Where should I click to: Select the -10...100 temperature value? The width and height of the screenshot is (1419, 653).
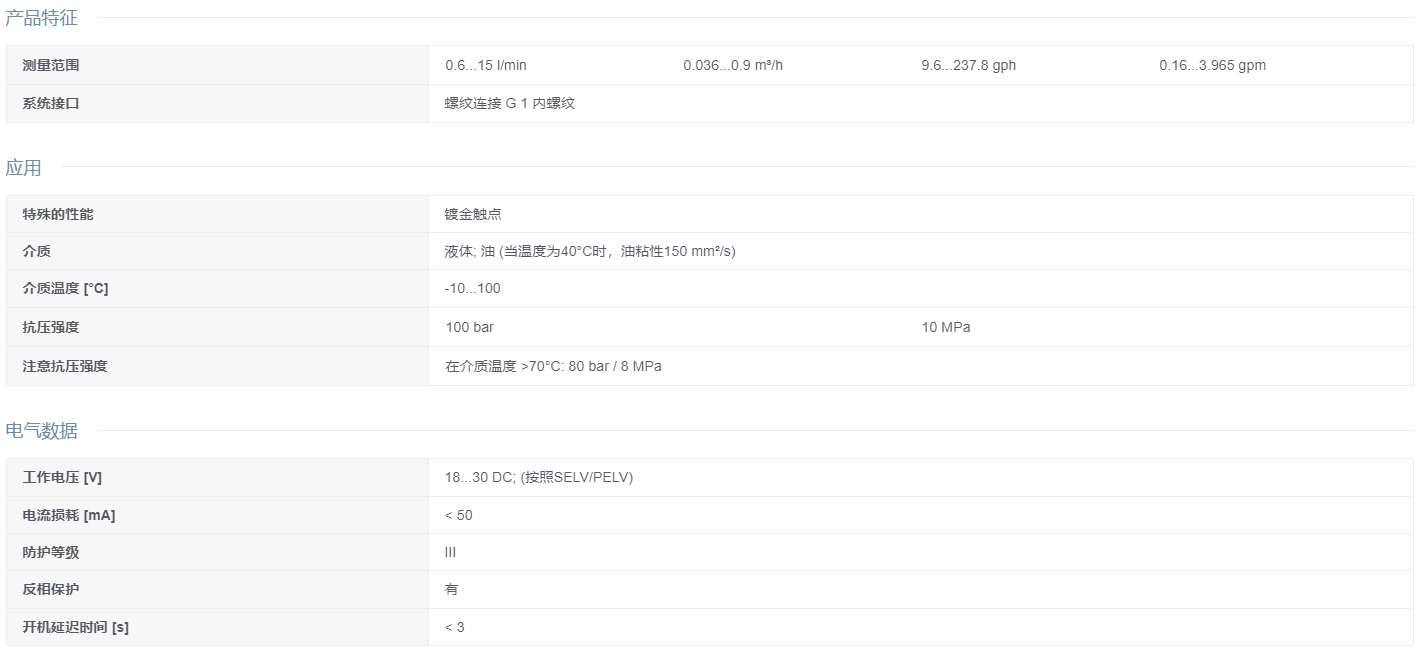[473, 288]
